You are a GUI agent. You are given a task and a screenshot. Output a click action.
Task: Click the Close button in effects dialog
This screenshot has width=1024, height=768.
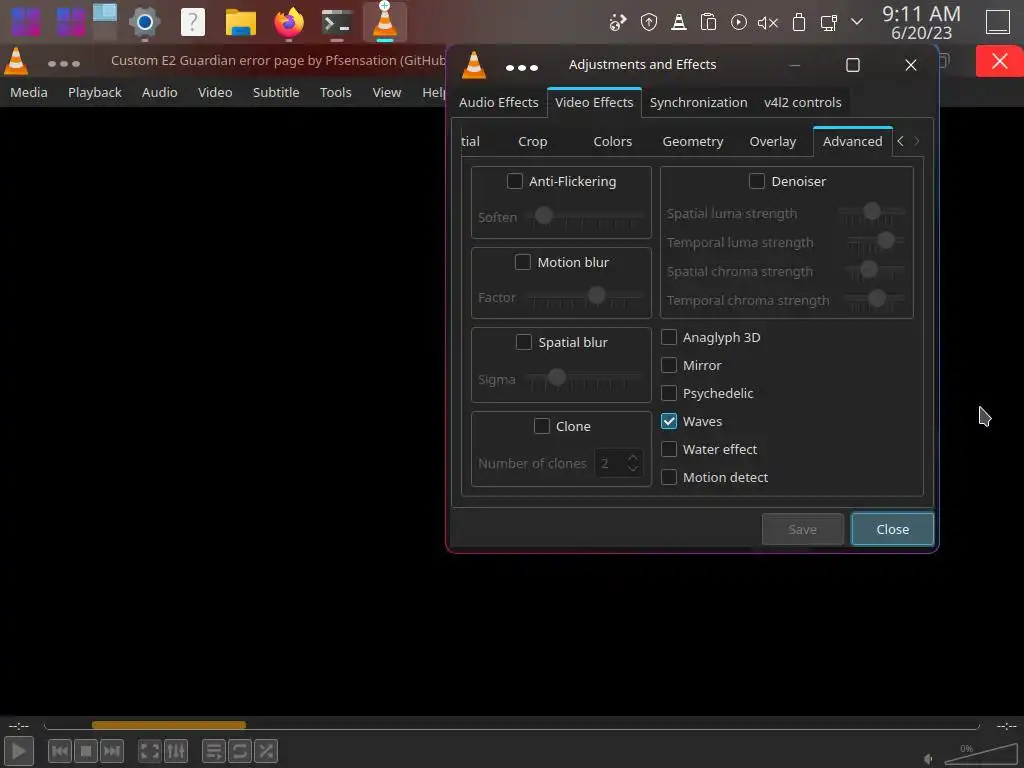[x=892, y=530]
